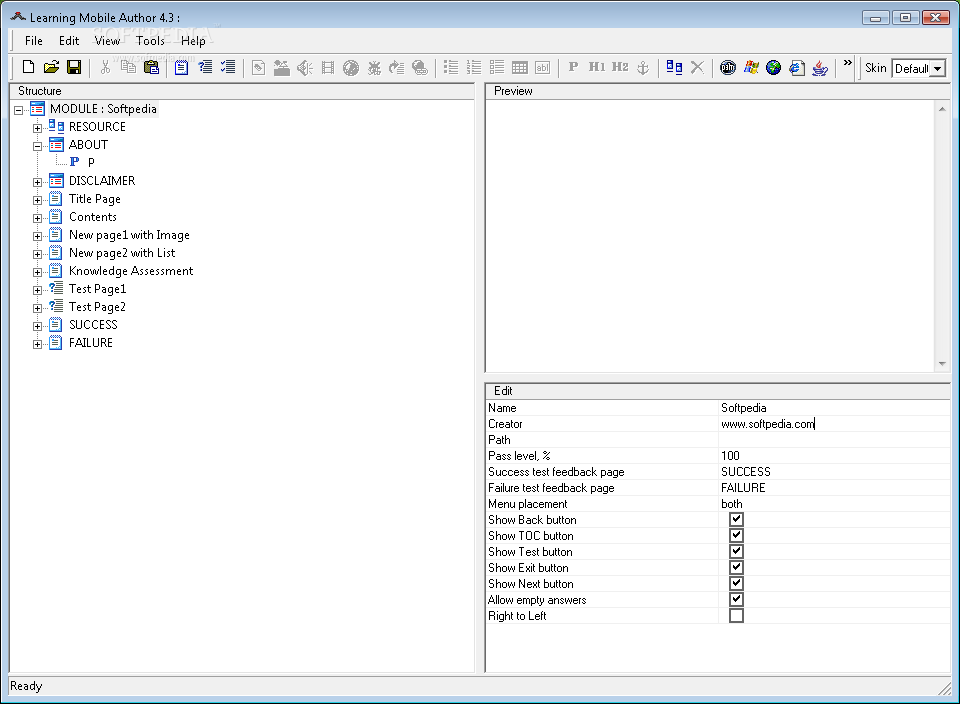Insert a paragraph with P icon
This screenshot has height=704, width=960.
(573, 67)
